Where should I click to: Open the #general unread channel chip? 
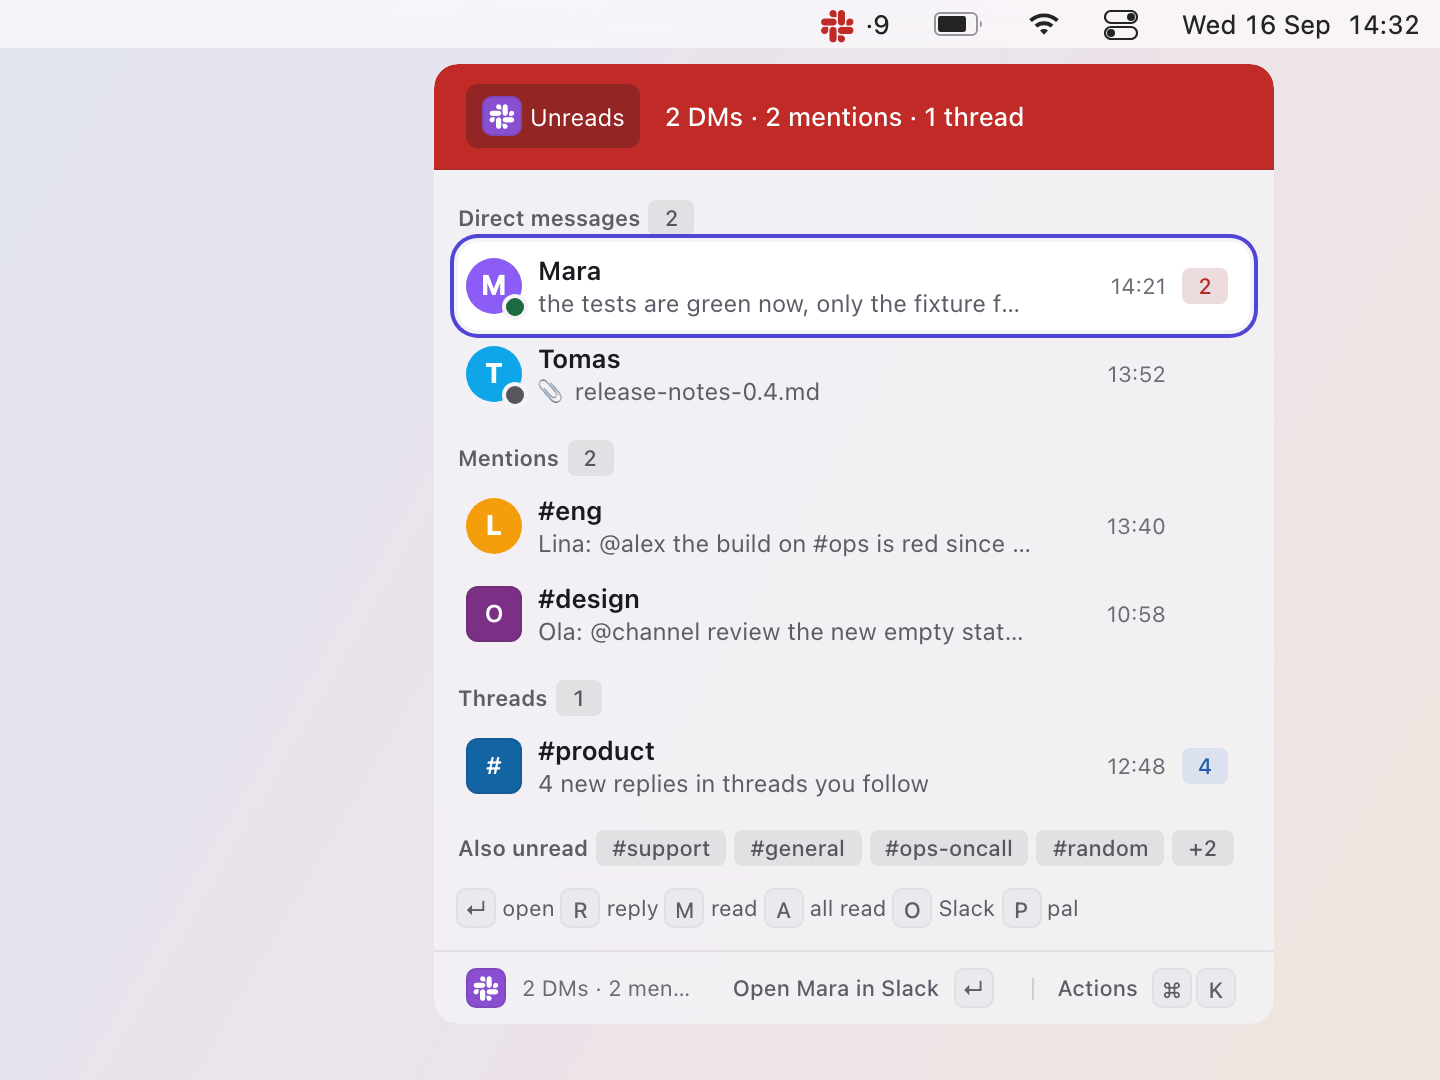797,848
